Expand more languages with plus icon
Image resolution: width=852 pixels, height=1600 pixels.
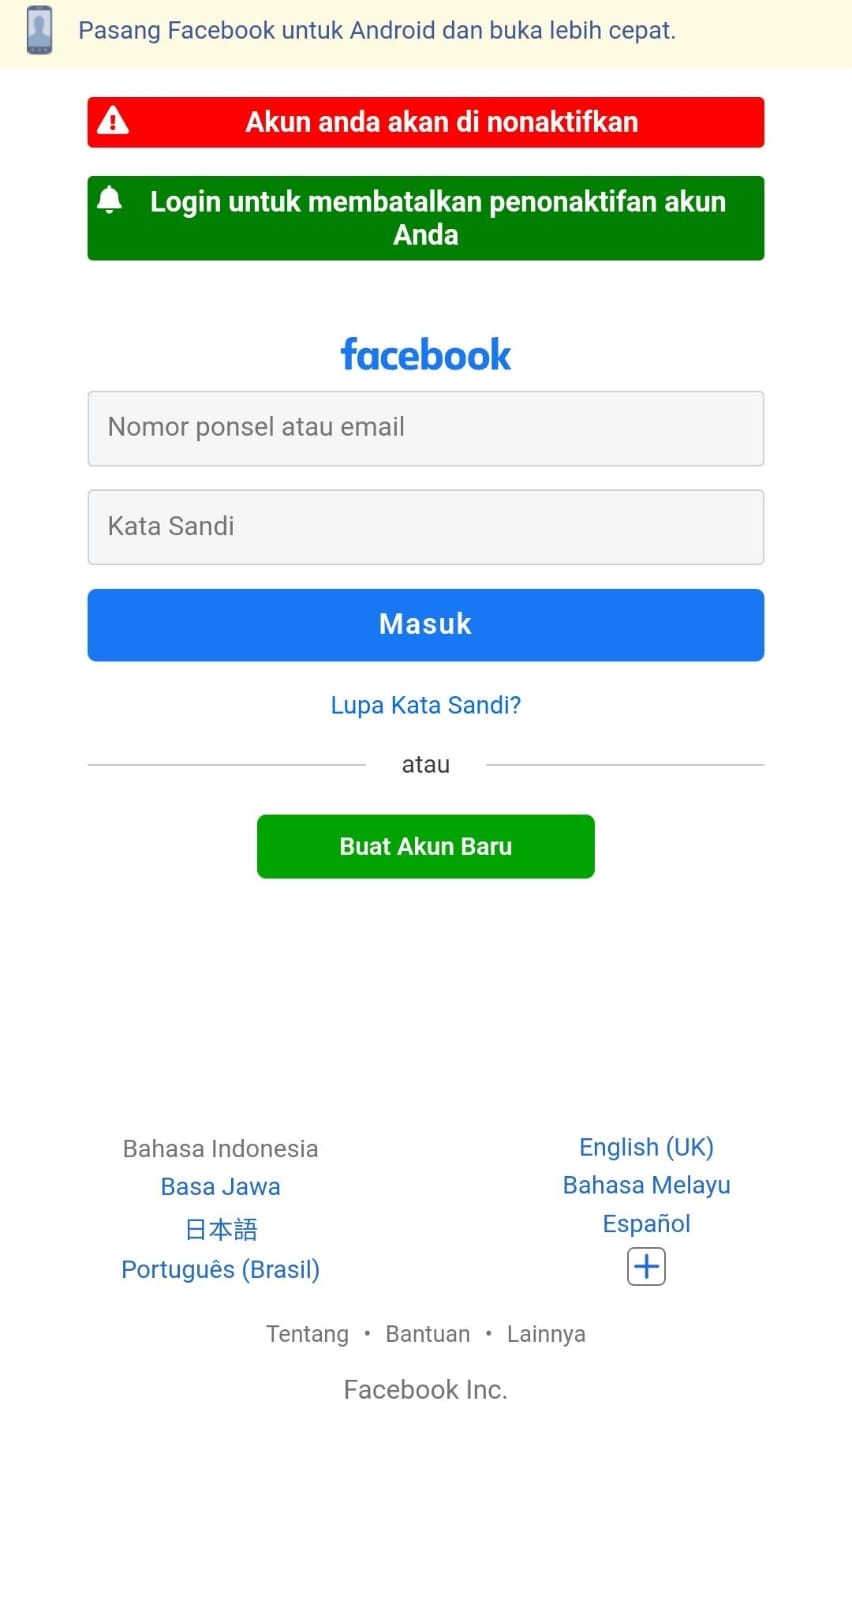646,1267
